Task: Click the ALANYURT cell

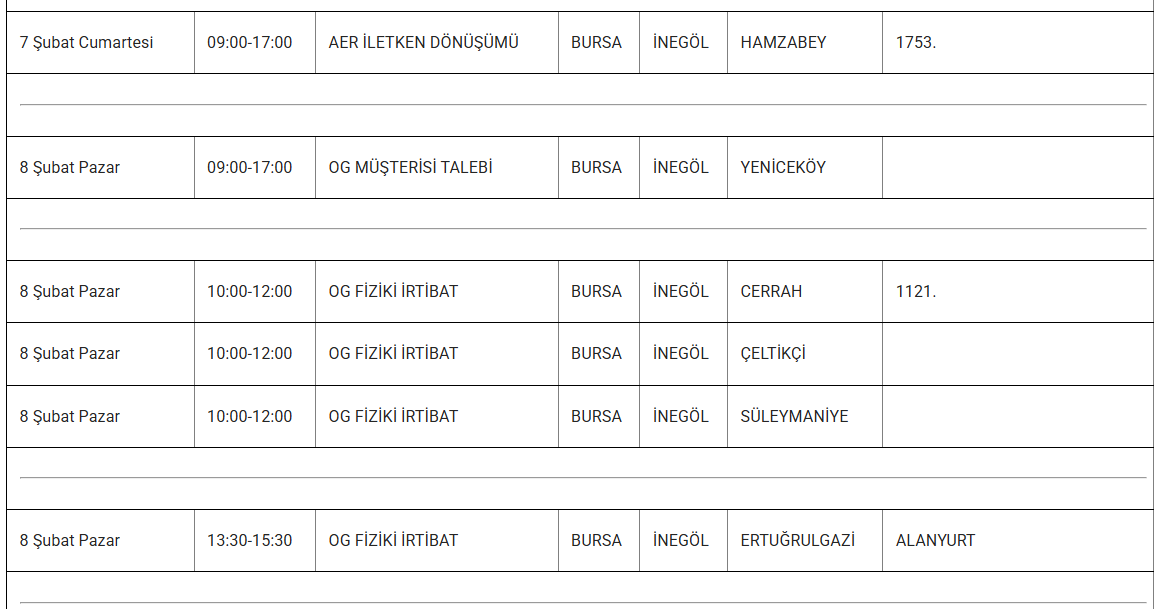Action: 936,541
